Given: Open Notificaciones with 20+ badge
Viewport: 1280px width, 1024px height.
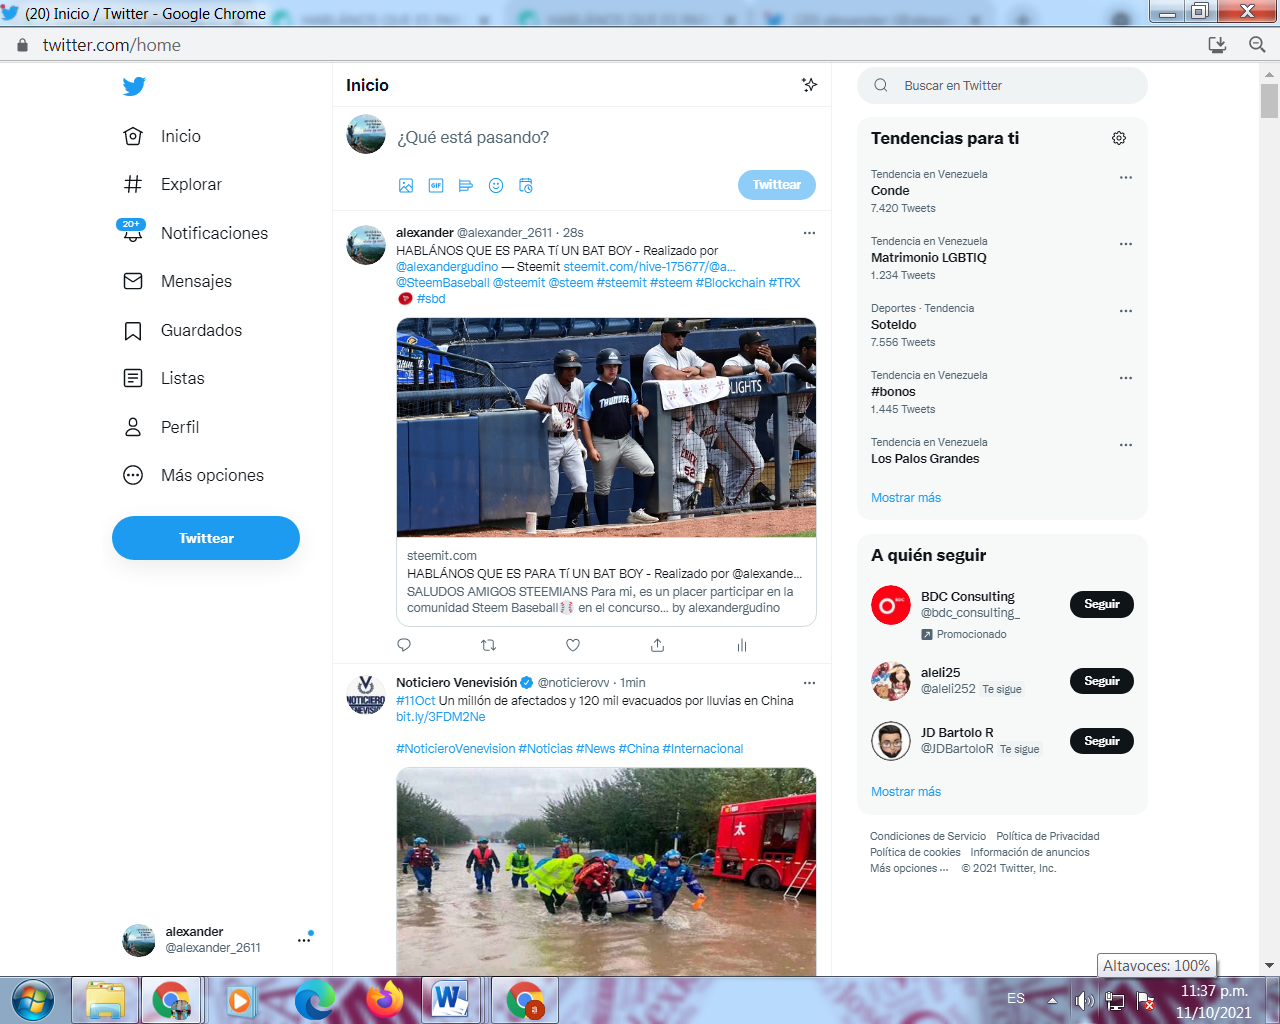Looking at the screenshot, I should [194, 233].
